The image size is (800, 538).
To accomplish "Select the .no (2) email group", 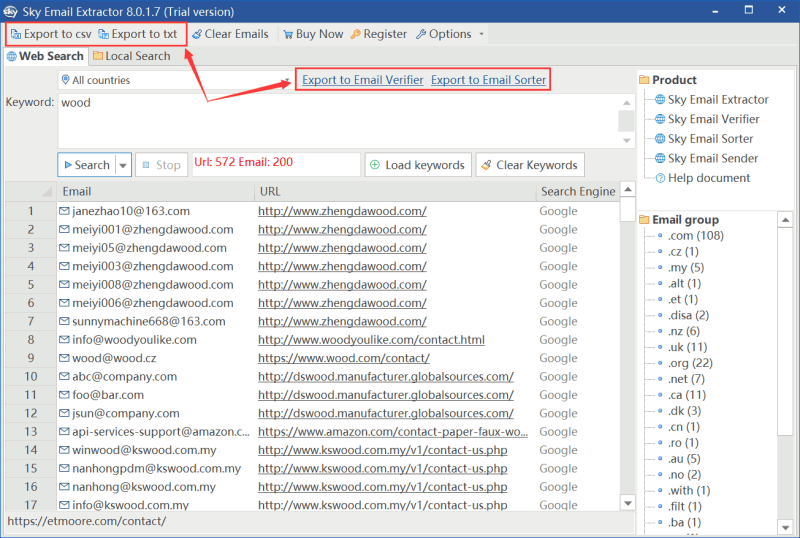I will (x=684, y=475).
